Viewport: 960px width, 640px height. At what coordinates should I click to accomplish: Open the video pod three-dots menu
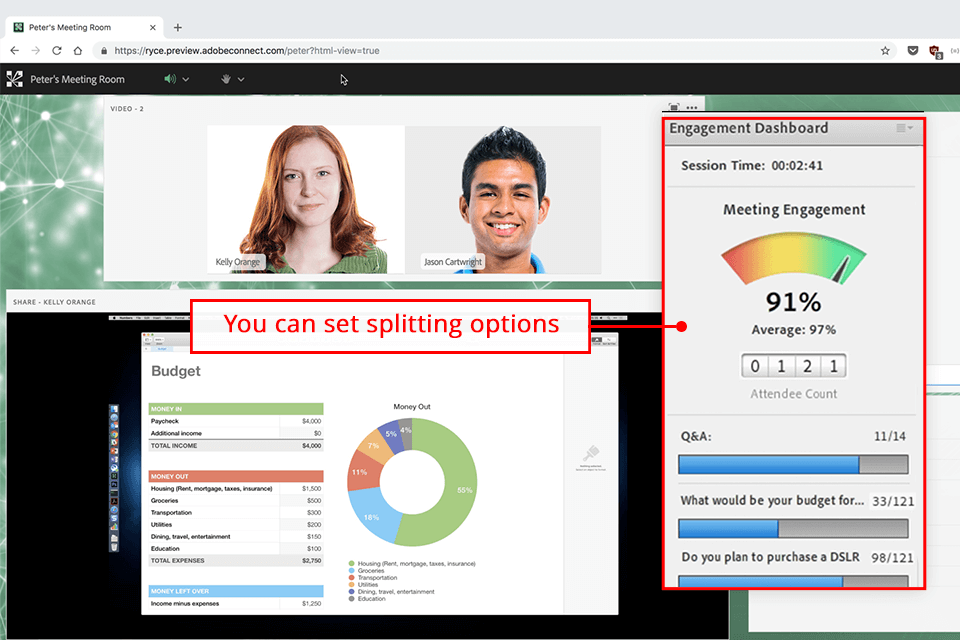click(692, 108)
